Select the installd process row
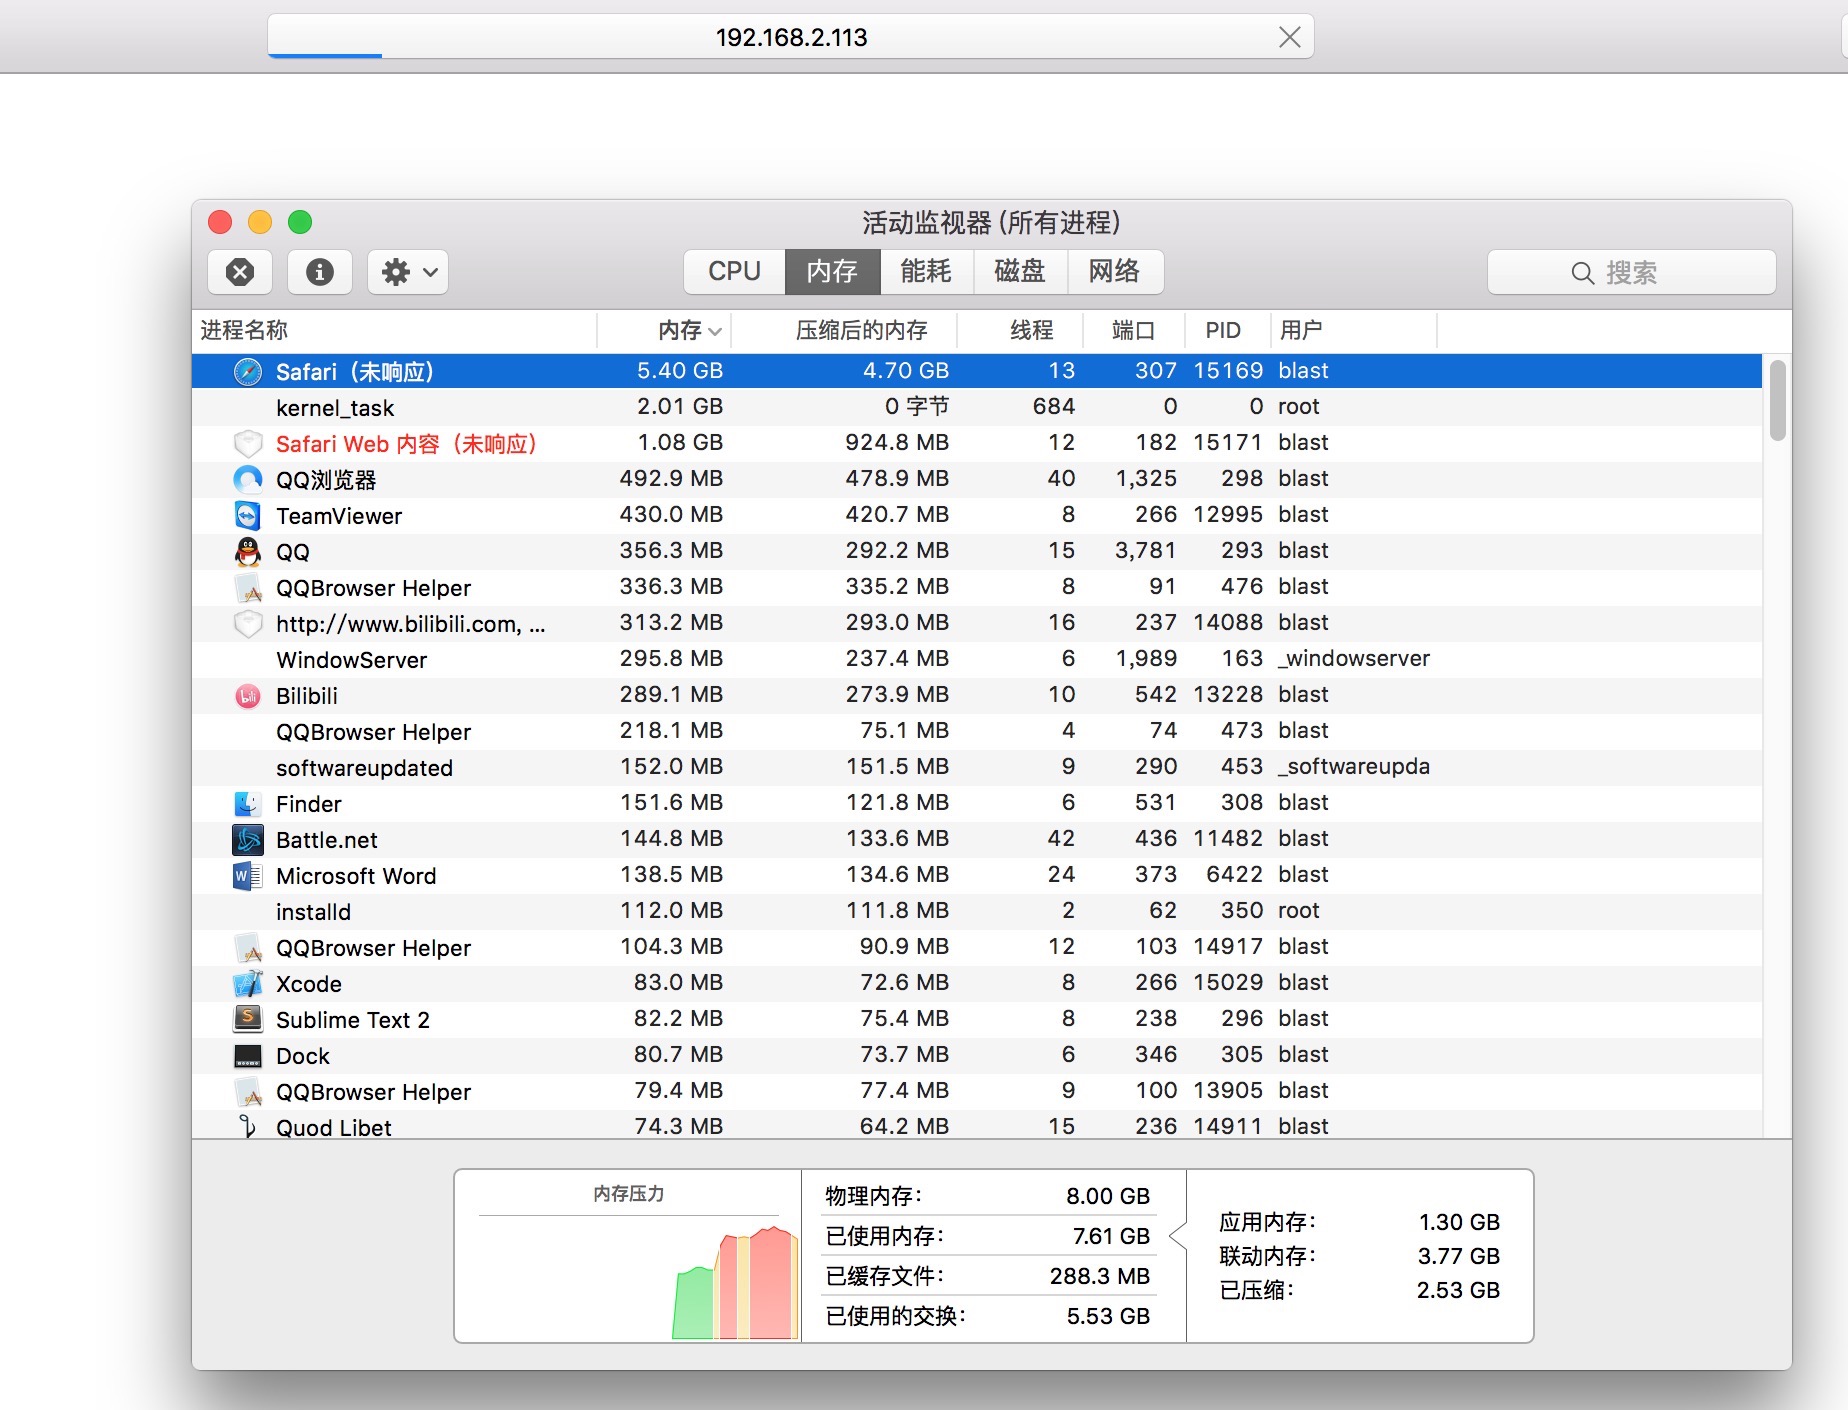 coord(977,911)
